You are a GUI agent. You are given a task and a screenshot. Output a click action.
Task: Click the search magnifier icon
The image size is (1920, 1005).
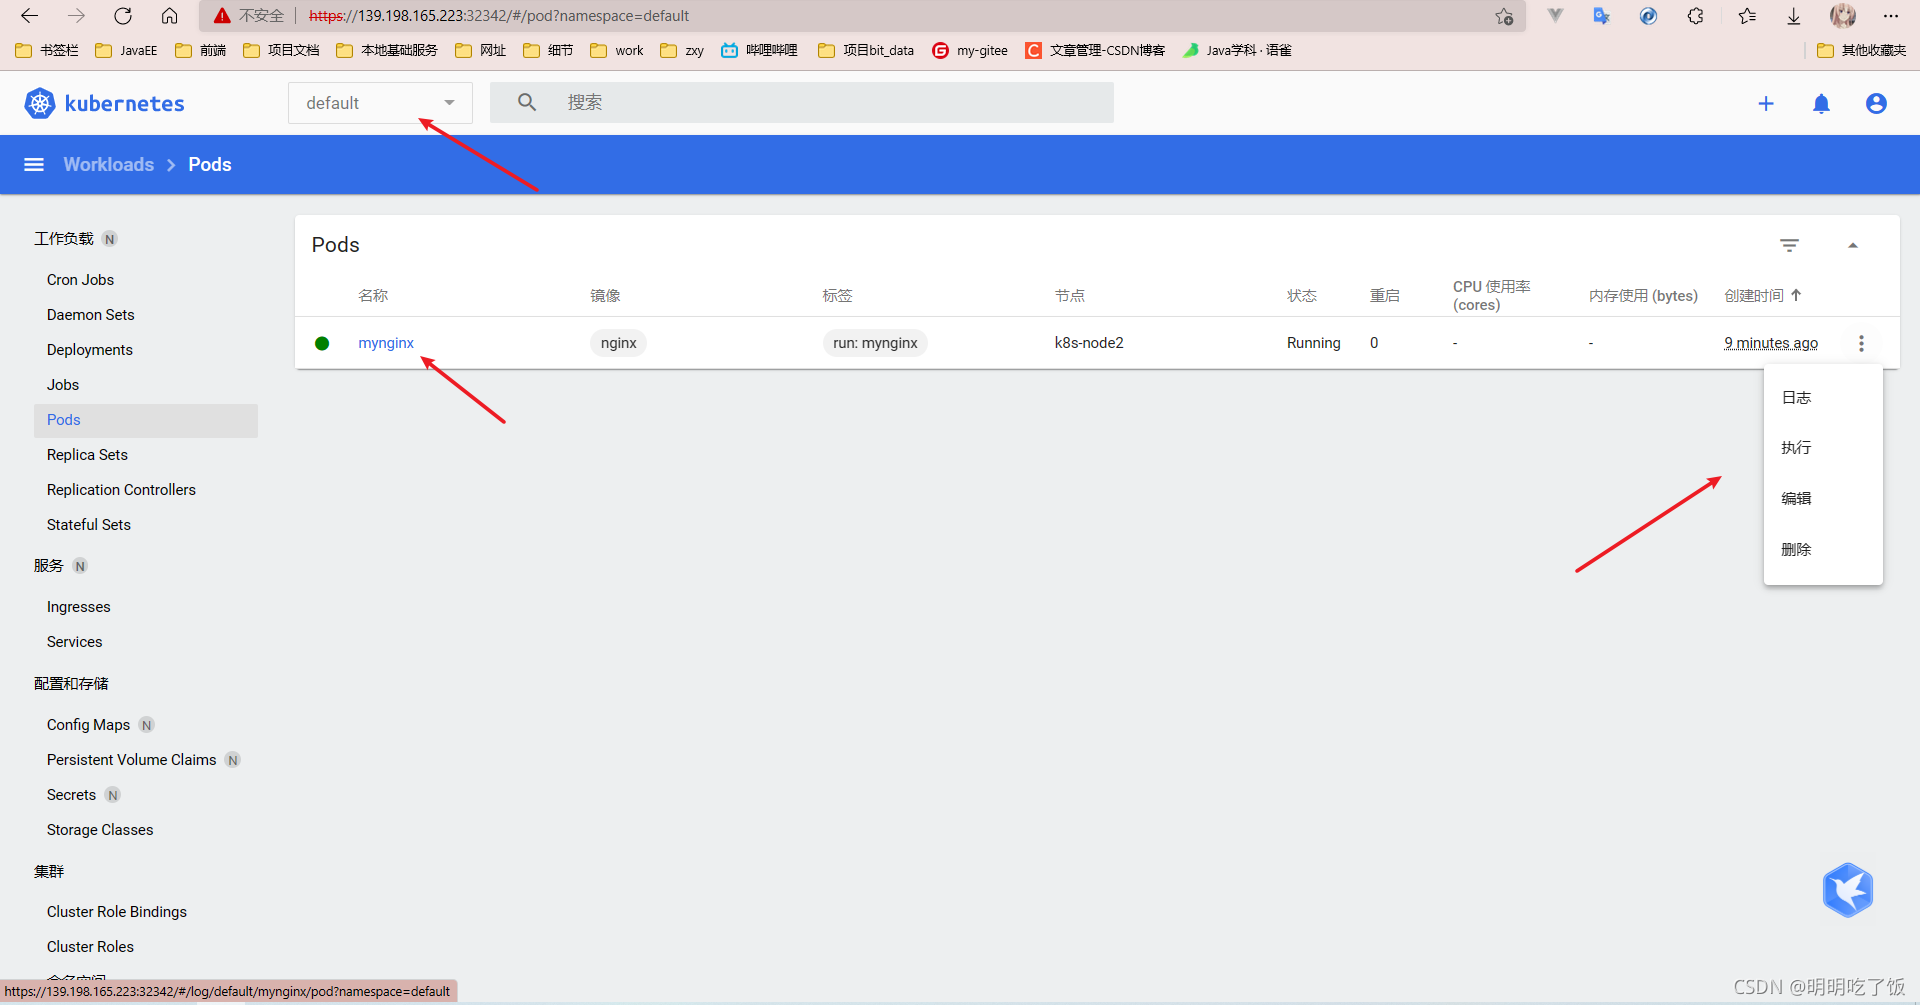point(527,102)
